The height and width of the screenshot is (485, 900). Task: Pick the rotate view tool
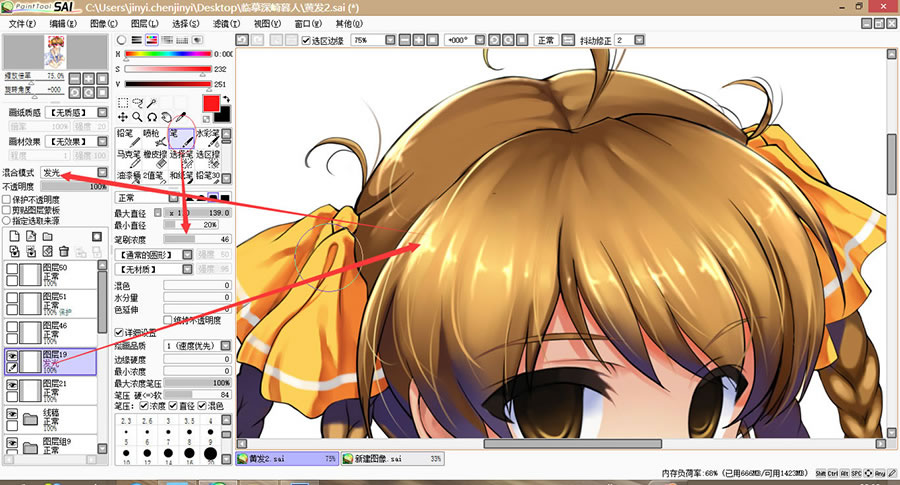[152, 117]
